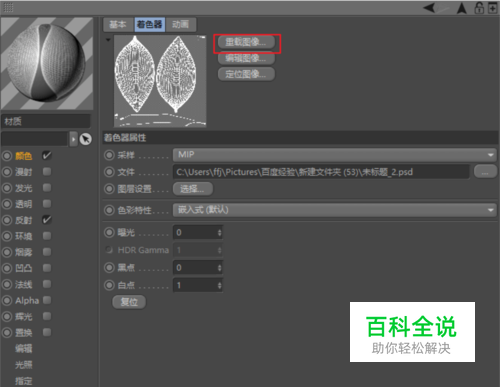This screenshot has width=500, height=387.
Task: Click the circle icon beside 颜色 channel
Action: (7, 156)
